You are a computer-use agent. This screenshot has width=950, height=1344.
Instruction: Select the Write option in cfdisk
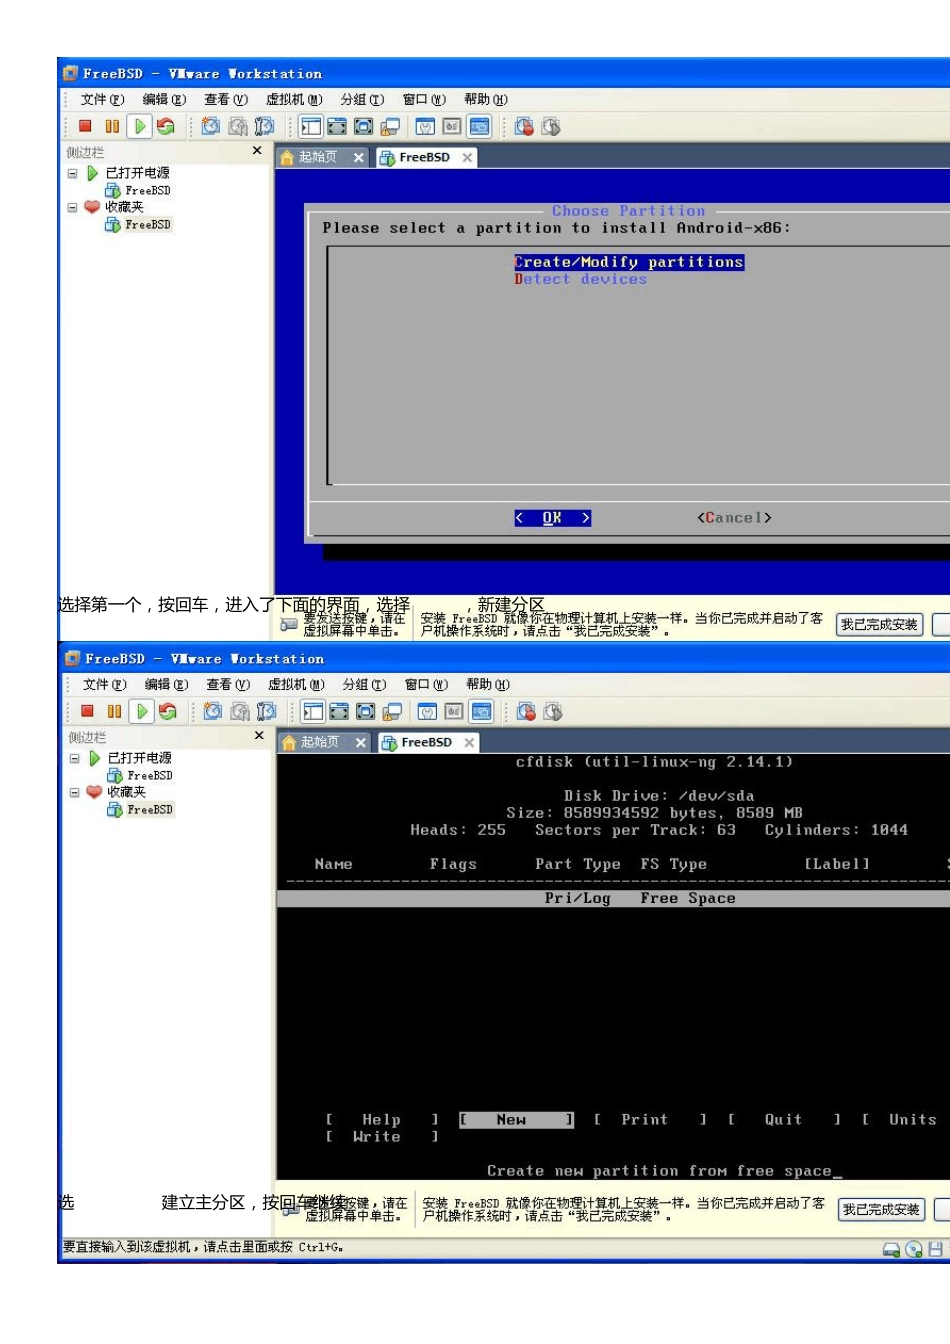pyautogui.click(x=382, y=1137)
